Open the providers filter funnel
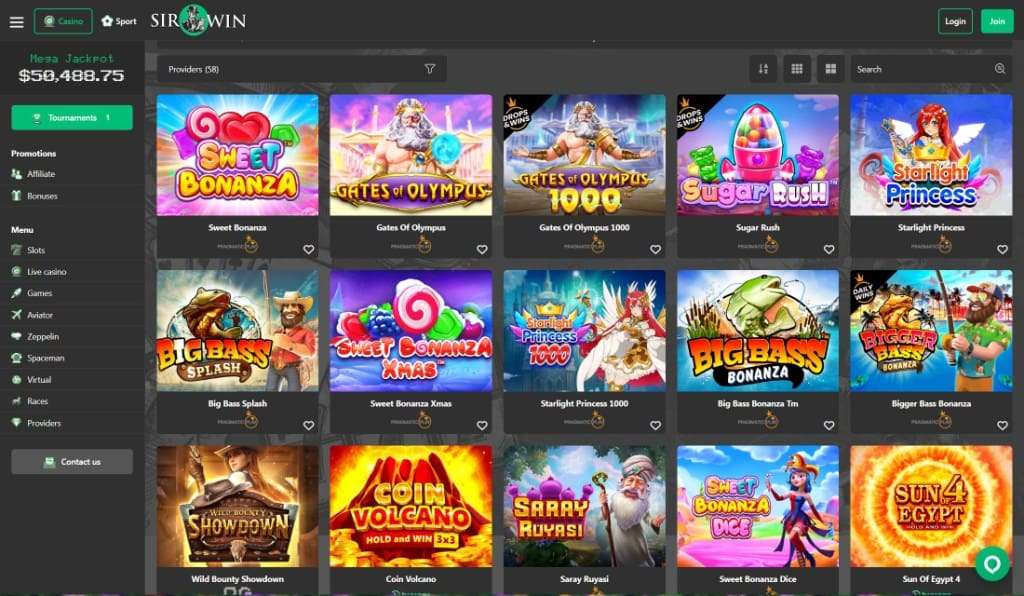 point(430,69)
